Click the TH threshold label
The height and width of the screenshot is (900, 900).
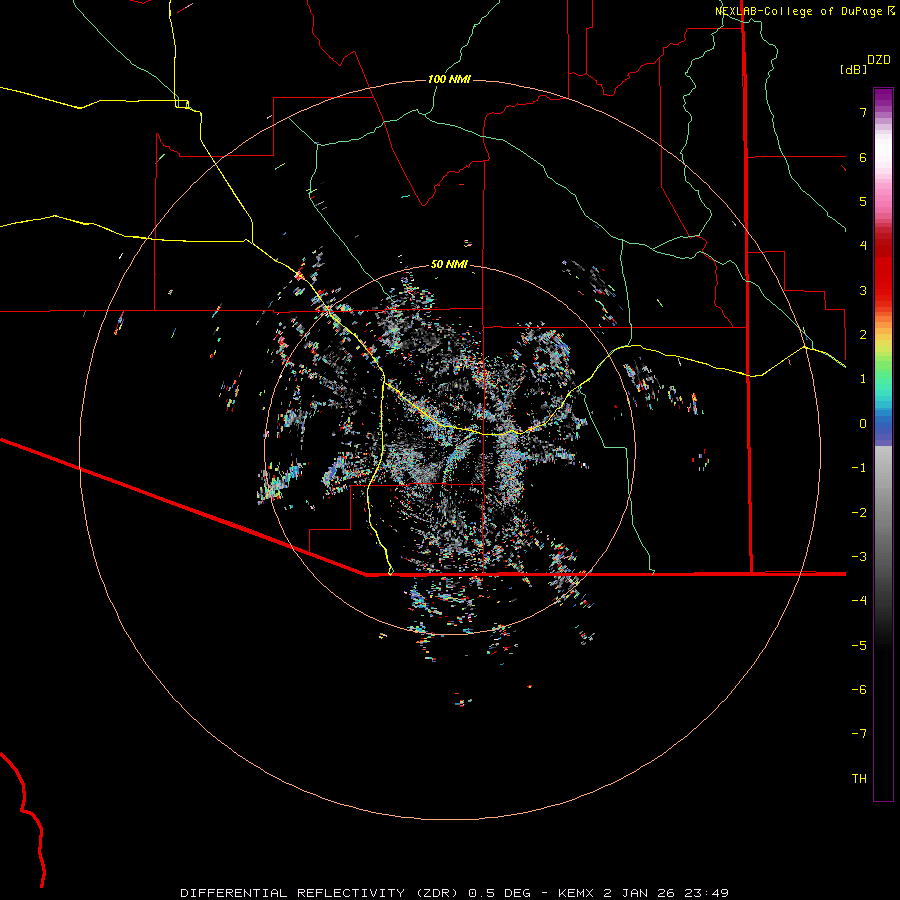pyautogui.click(x=859, y=779)
